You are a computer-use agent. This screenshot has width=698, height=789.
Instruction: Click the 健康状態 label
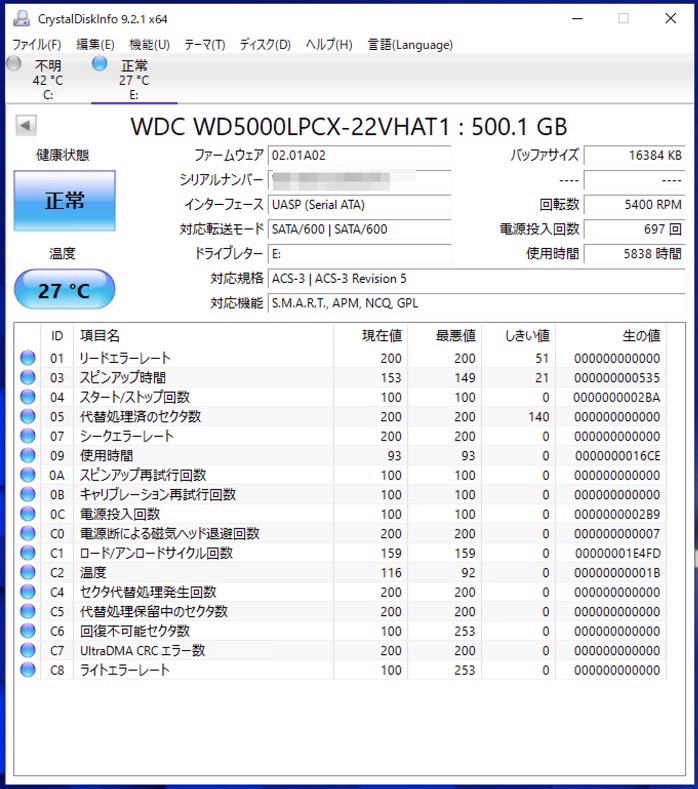pyautogui.click(x=62, y=155)
